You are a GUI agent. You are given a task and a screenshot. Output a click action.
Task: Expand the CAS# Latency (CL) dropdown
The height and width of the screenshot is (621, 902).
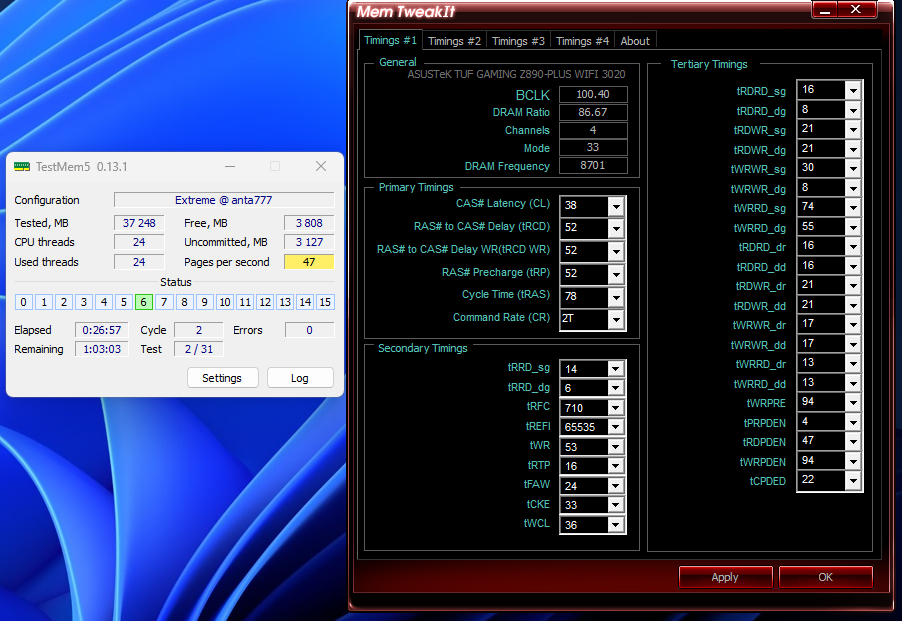pyautogui.click(x=616, y=206)
